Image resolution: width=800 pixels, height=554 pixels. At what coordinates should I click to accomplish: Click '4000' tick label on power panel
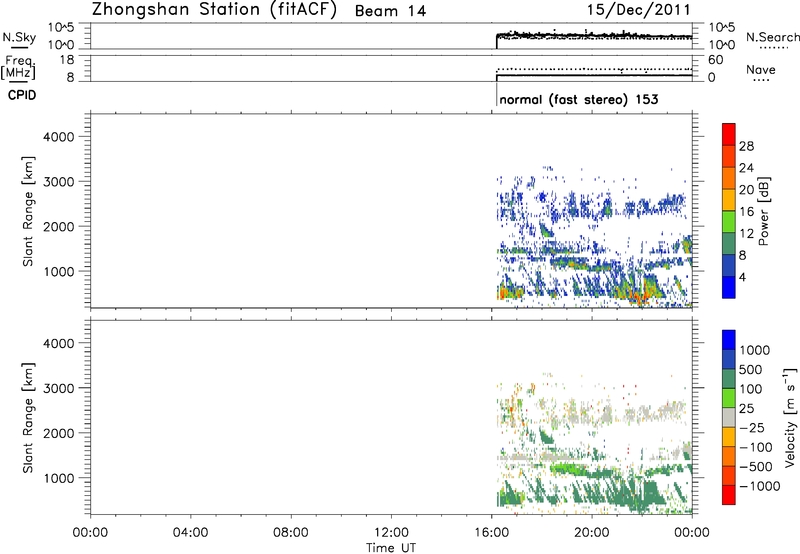[59, 137]
